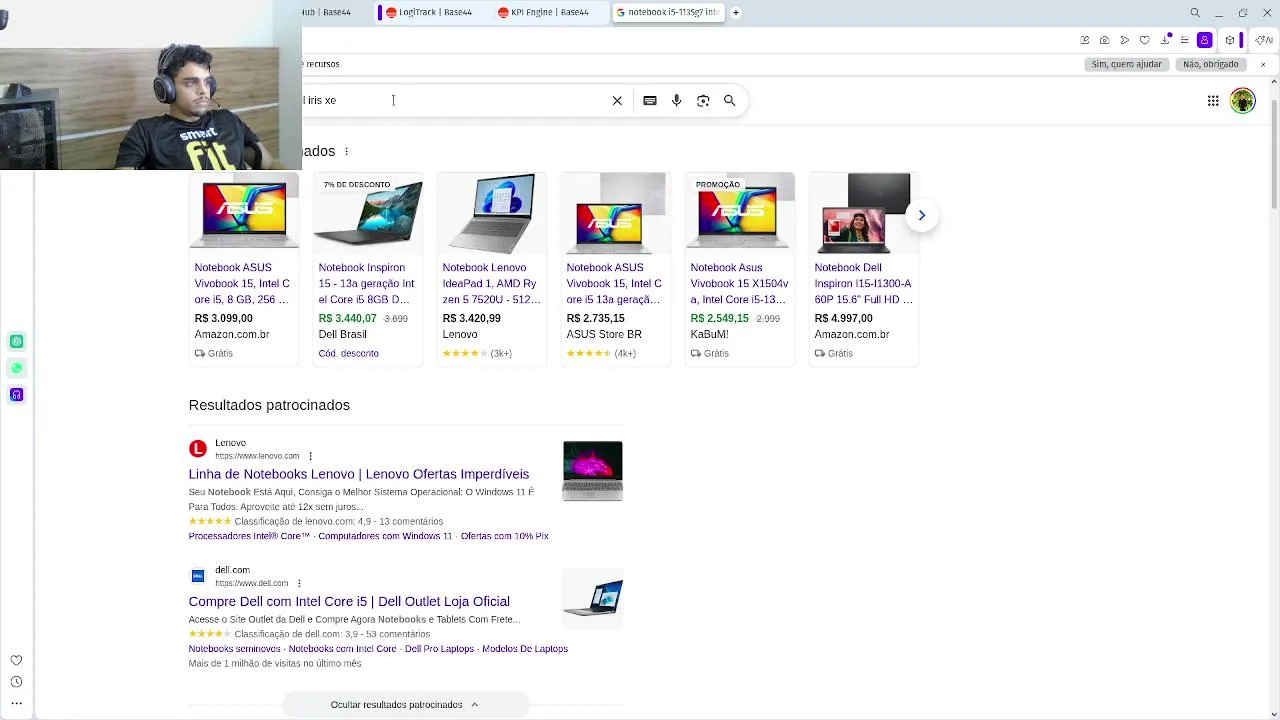Open ASUS Store BR Vivobook R$ 2.735,15 product

pyautogui.click(x=615, y=270)
